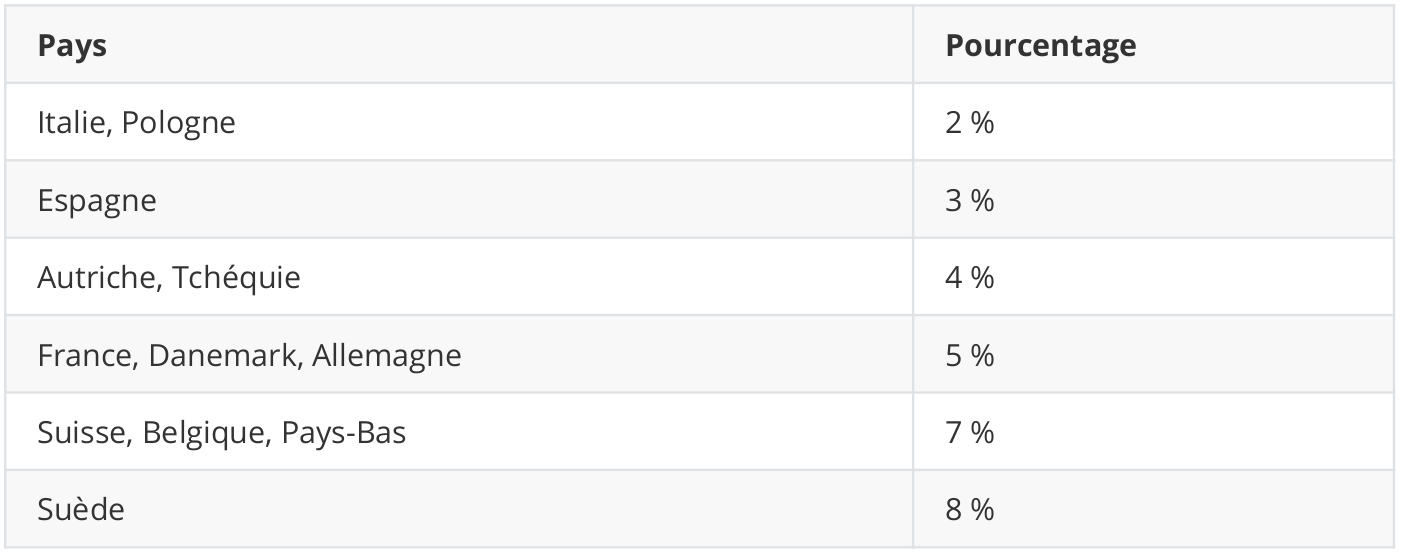Viewport: 1401px width, 554px height.
Task: Click the word France in the table
Action: 84,355
